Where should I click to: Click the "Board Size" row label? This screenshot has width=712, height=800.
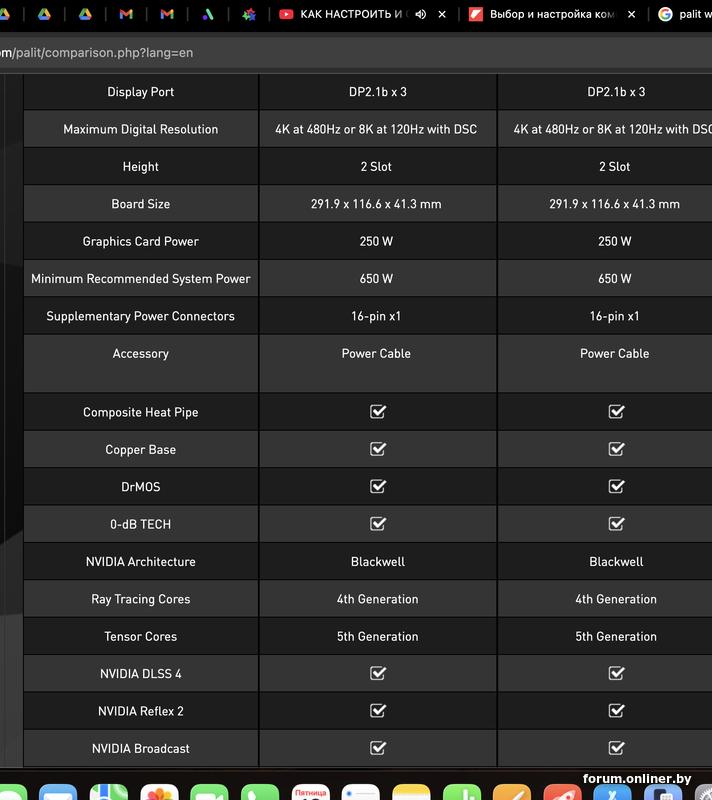(x=141, y=204)
